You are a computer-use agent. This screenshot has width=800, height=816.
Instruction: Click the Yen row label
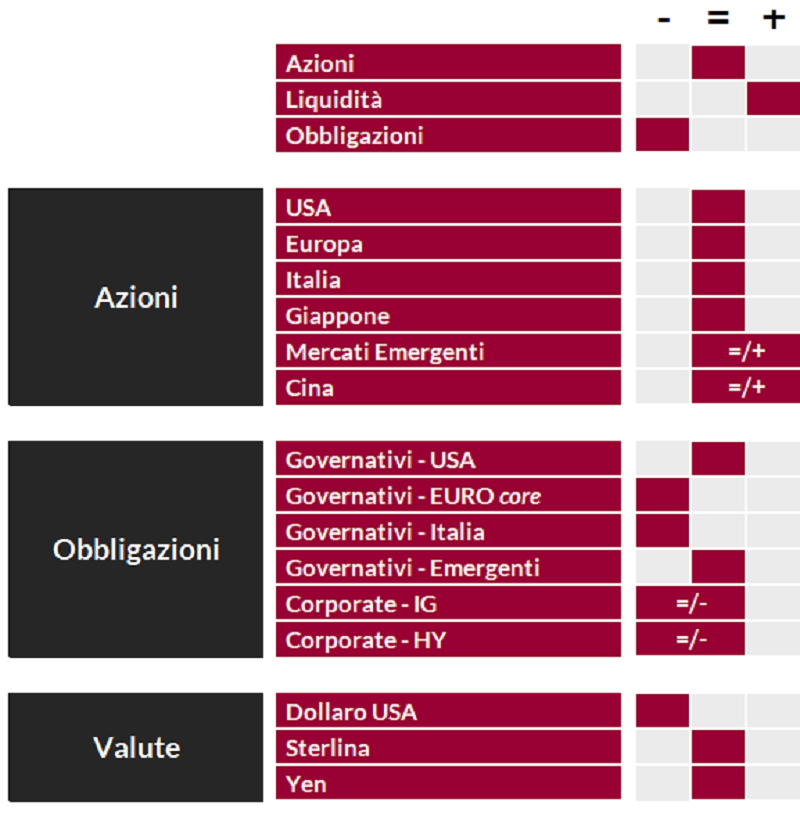point(448,784)
